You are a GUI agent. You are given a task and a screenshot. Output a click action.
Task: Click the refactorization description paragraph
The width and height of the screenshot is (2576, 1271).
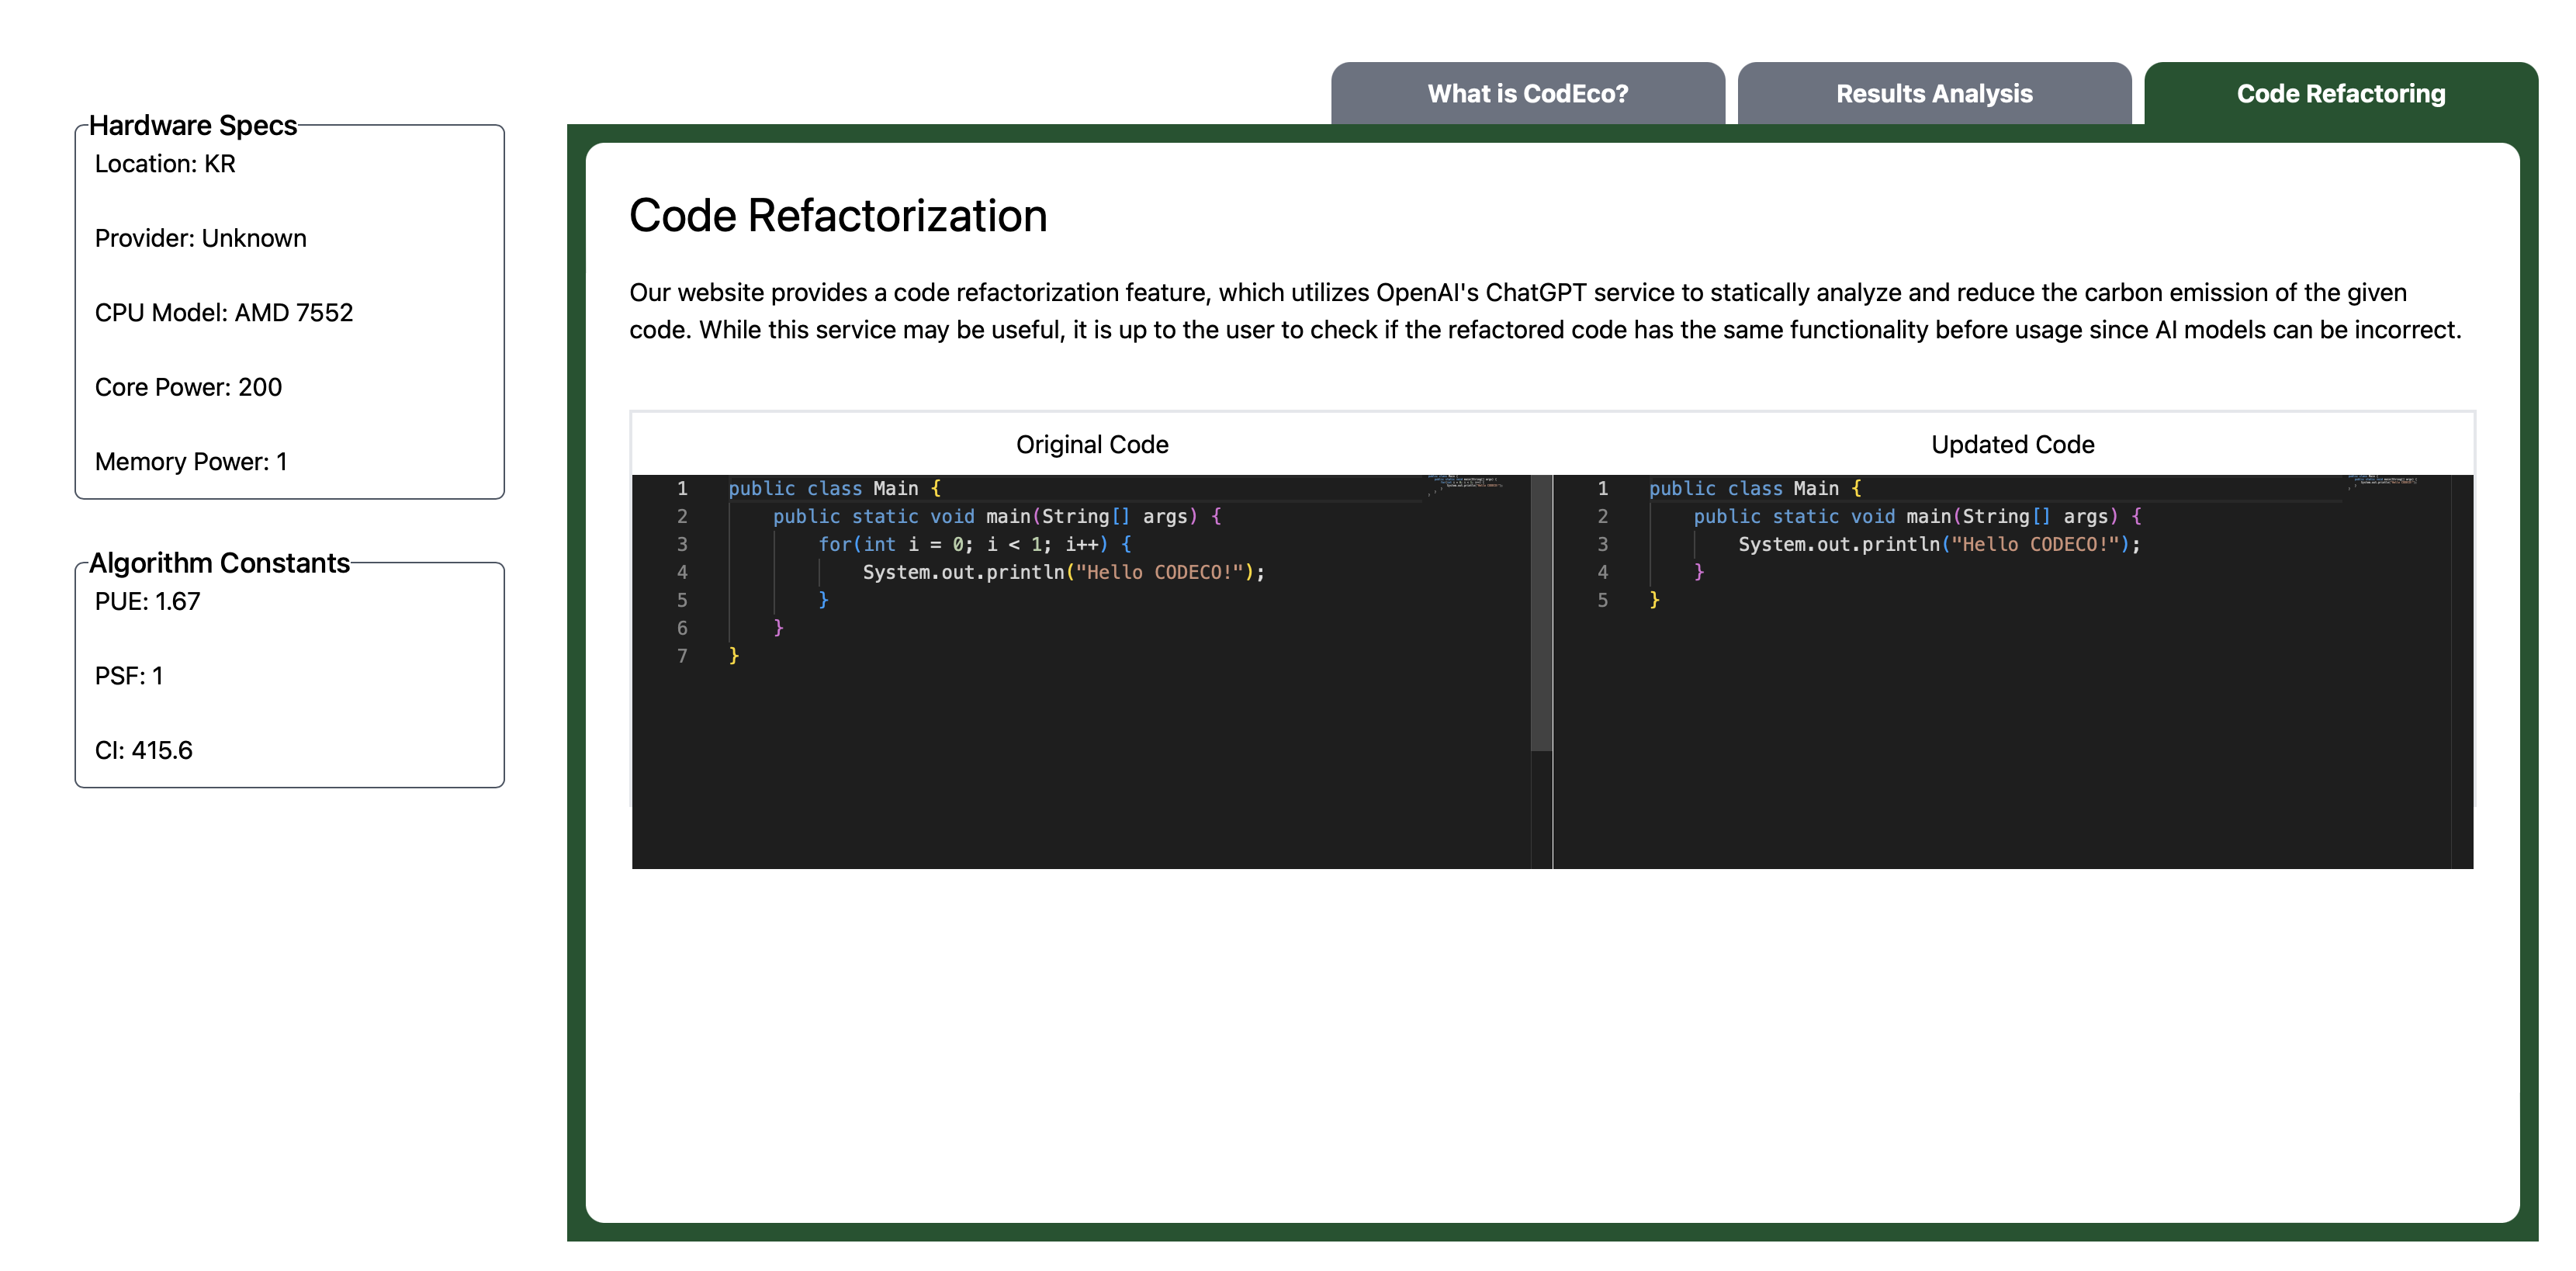[x=1545, y=311]
